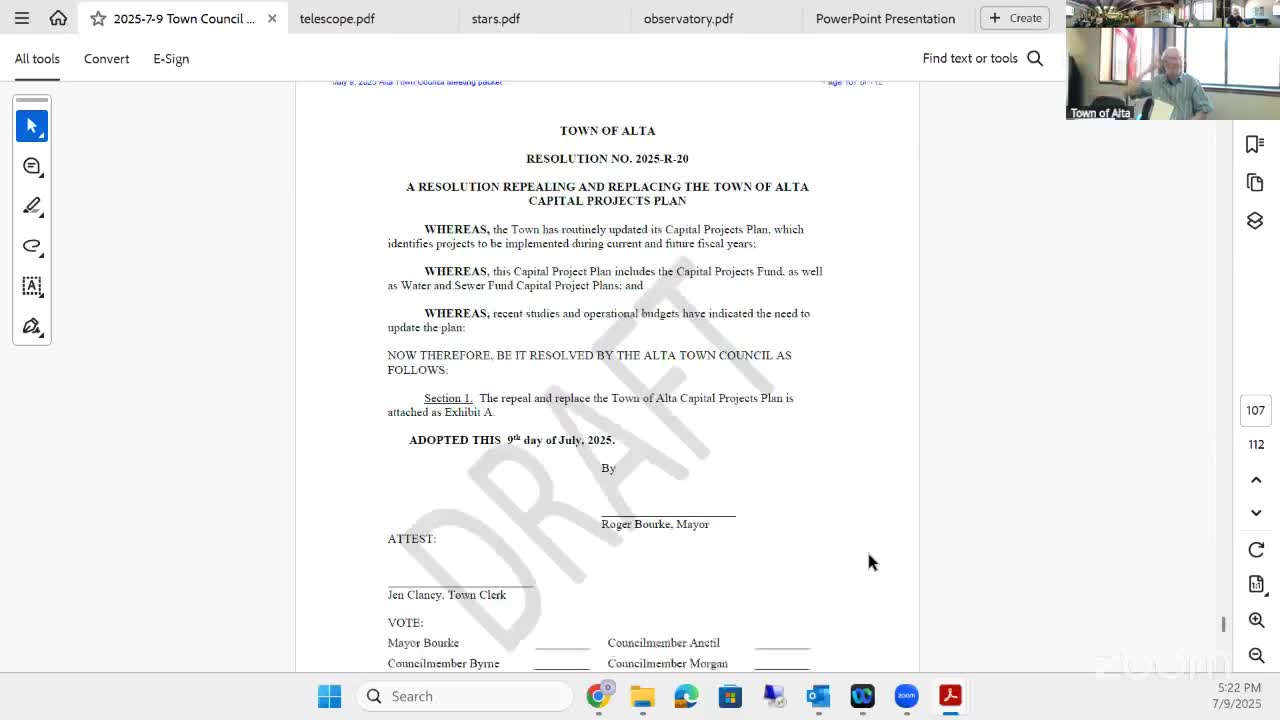Click 'Jen Clancy, Town Clerk' text
This screenshot has height=720, width=1280.
click(447, 595)
